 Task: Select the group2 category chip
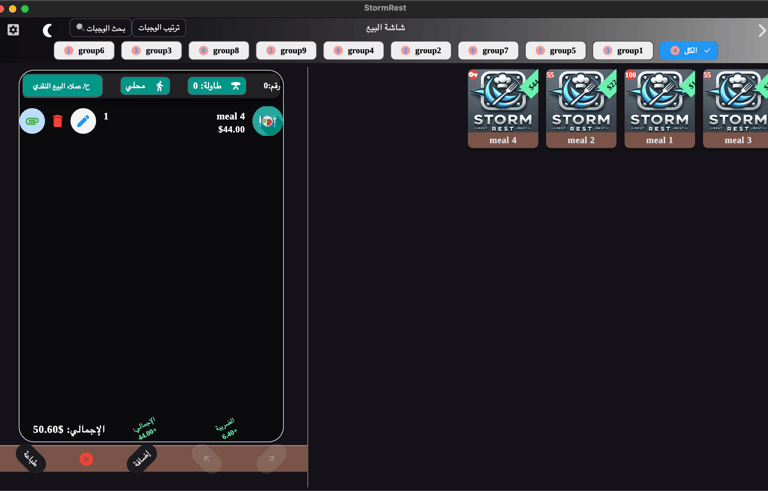click(421, 50)
